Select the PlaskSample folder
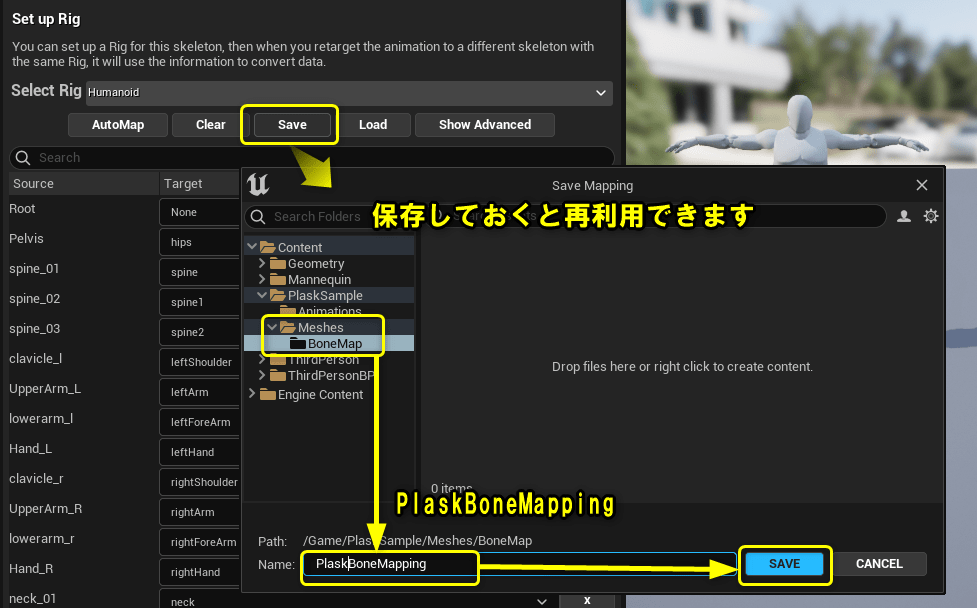The width and height of the screenshot is (977, 608). (x=325, y=295)
